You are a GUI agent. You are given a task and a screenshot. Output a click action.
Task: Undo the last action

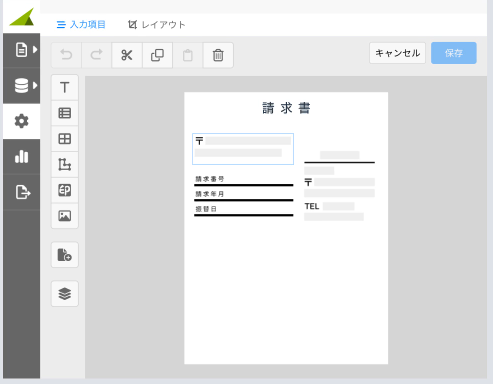point(66,55)
